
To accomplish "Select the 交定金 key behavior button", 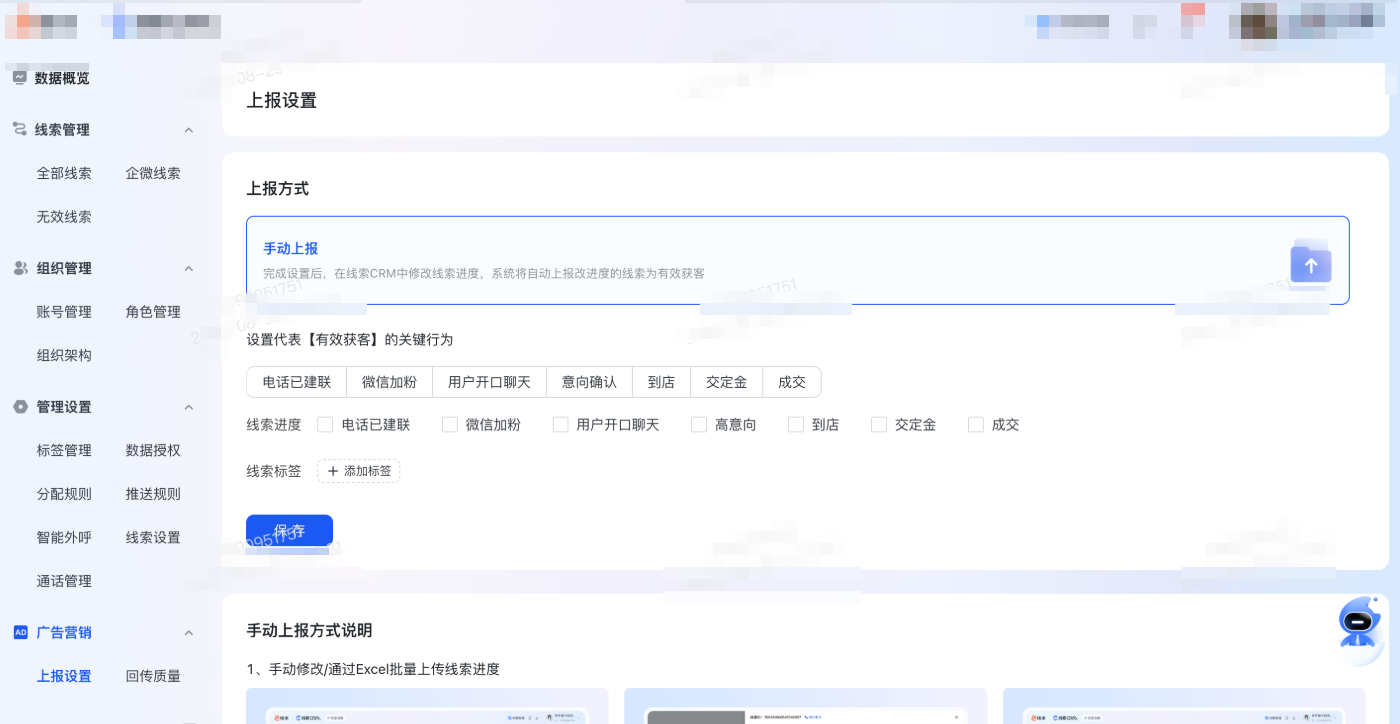I will [x=726, y=382].
